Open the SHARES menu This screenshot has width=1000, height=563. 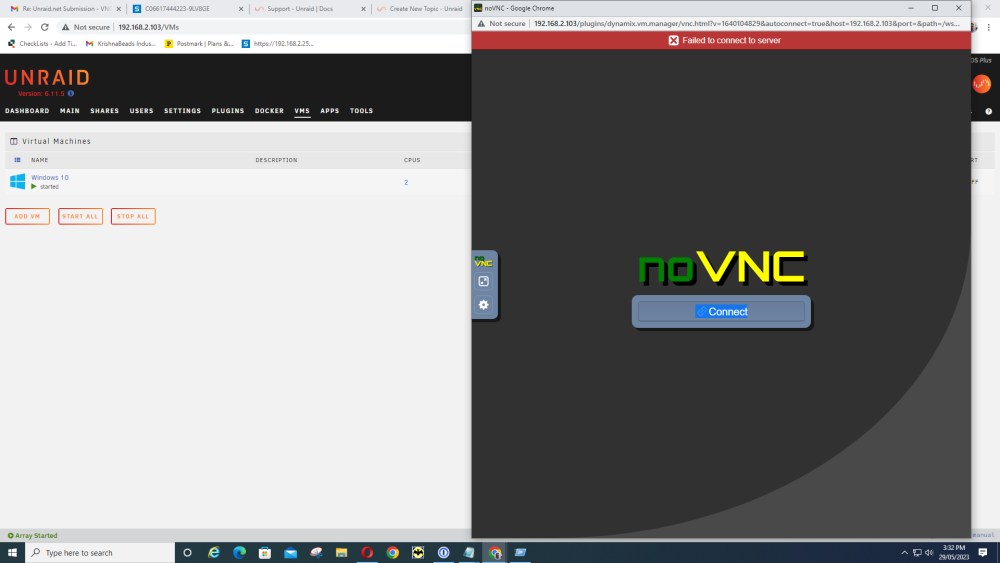tap(105, 111)
